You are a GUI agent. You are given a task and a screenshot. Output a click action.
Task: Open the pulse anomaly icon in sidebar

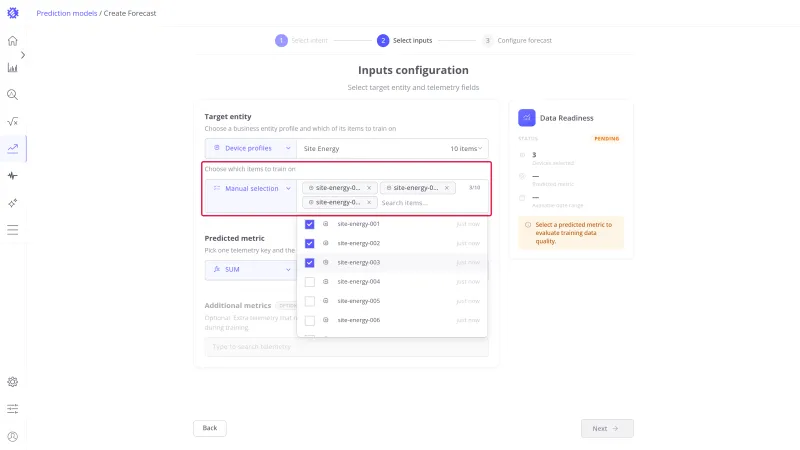13,176
